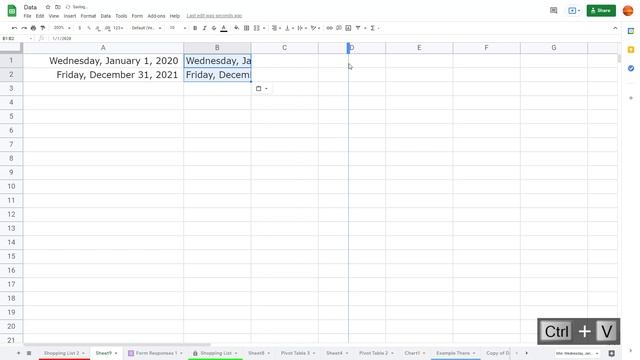Open the paste options dropdown

pyautogui.click(x=262, y=89)
